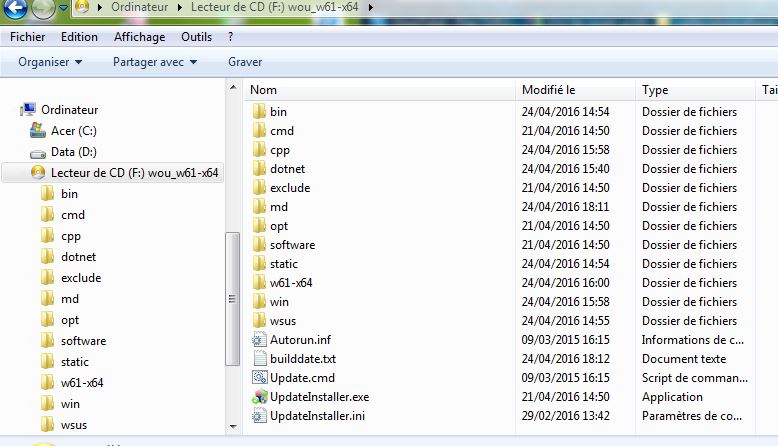Select UpdateInstaller.ini settings file icon
778x446 pixels.
pyautogui.click(x=259, y=416)
